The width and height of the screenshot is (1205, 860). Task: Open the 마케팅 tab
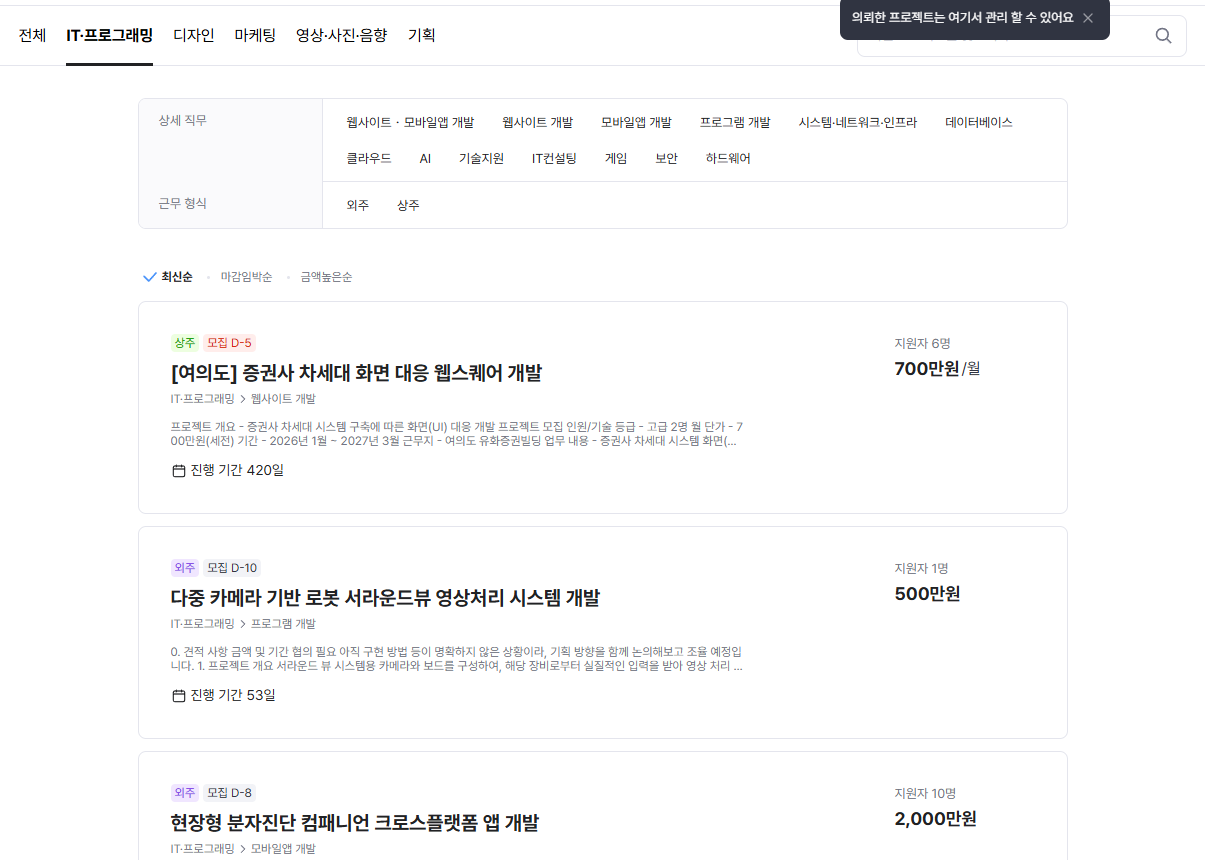pos(255,35)
